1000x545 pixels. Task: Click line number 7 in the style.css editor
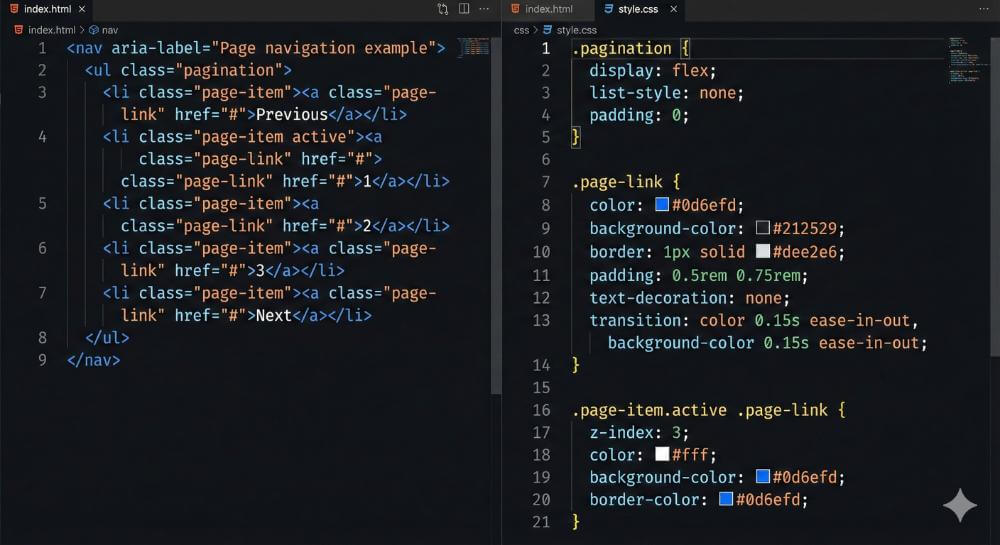545,182
